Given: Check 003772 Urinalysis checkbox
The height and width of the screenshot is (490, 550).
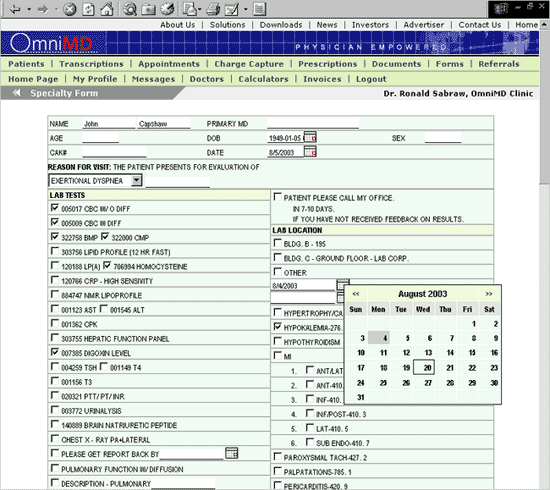Looking at the screenshot, I should click(x=55, y=409).
